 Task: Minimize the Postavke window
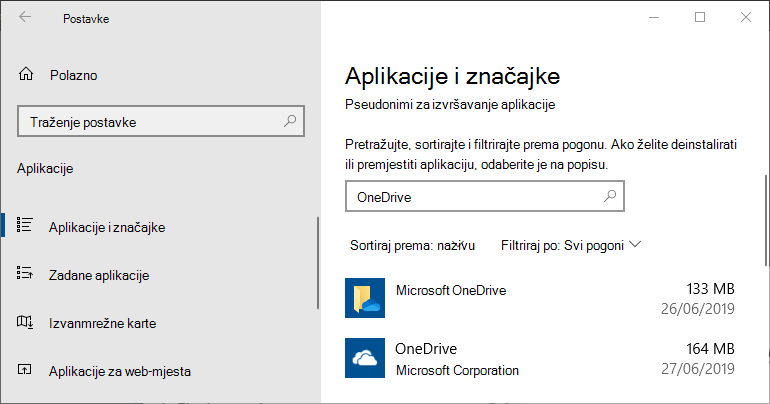pyautogui.click(x=654, y=17)
